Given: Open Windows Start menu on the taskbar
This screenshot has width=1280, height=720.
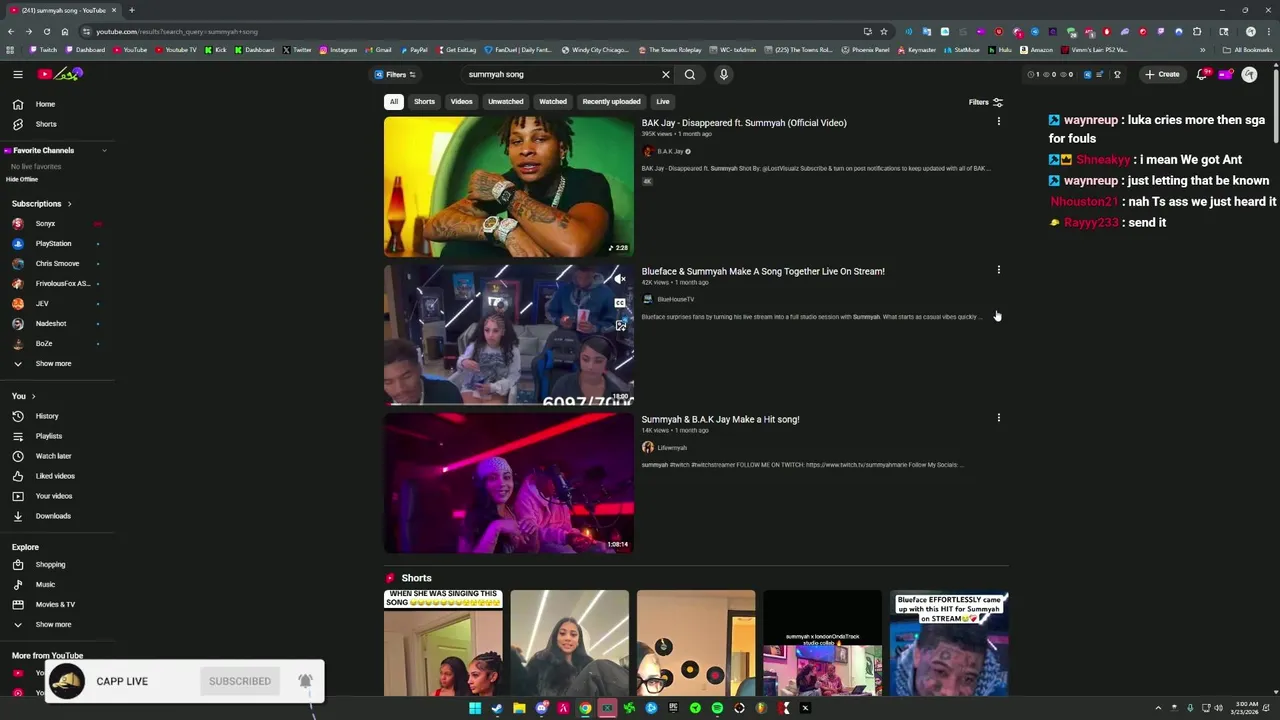Looking at the screenshot, I should (x=475, y=708).
